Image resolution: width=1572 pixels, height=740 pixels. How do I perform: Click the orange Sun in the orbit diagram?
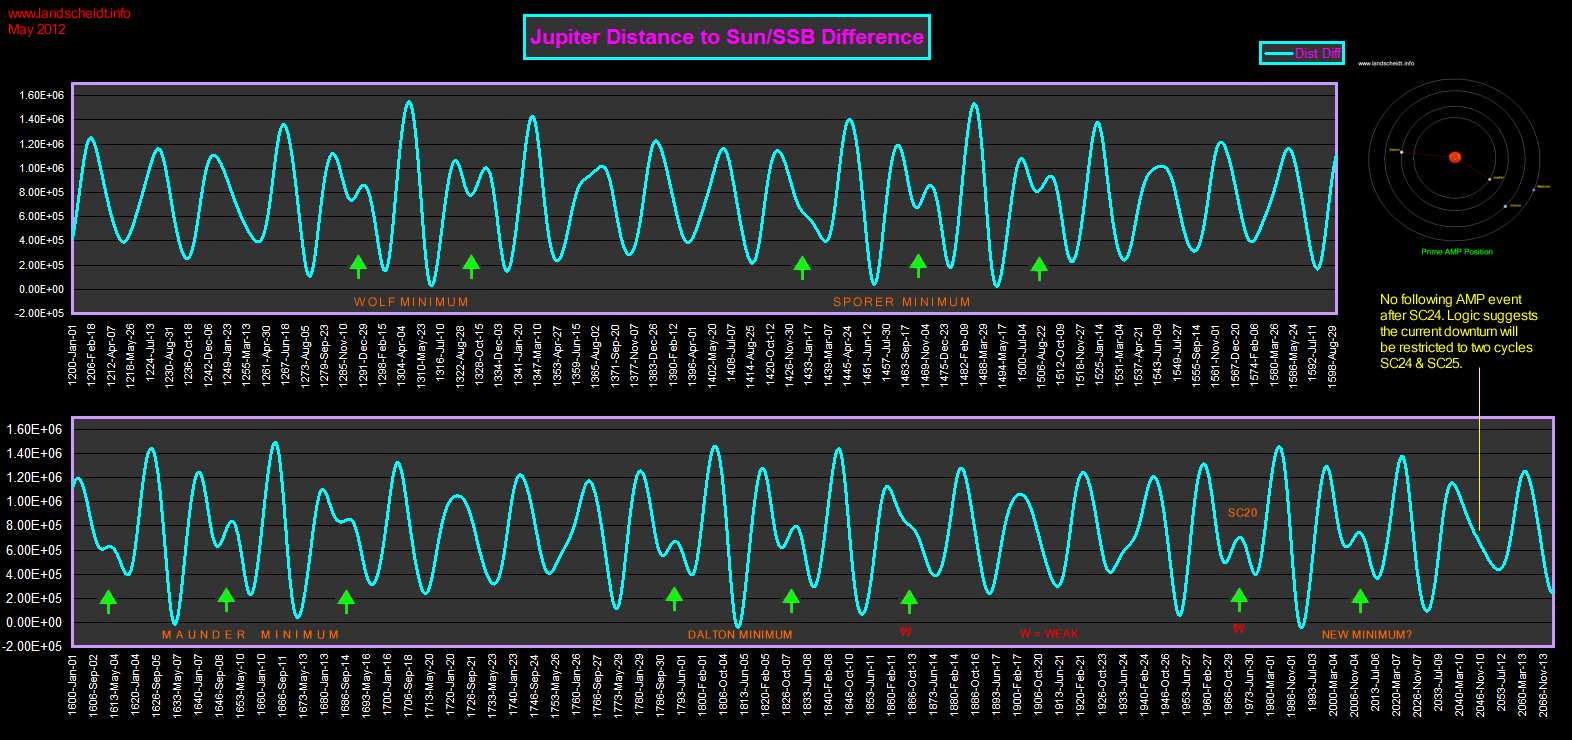pyautogui.click(x=1455, y=157)
